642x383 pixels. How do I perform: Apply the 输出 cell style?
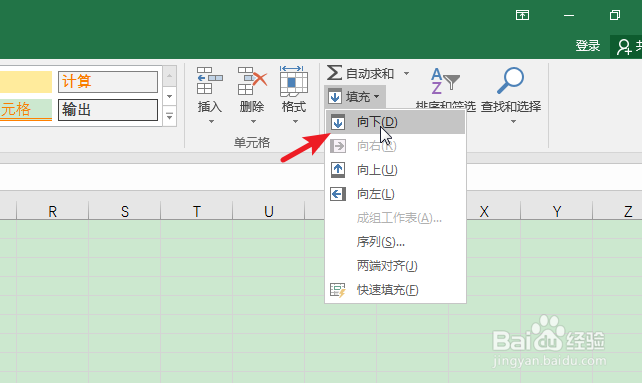[108, 110]
